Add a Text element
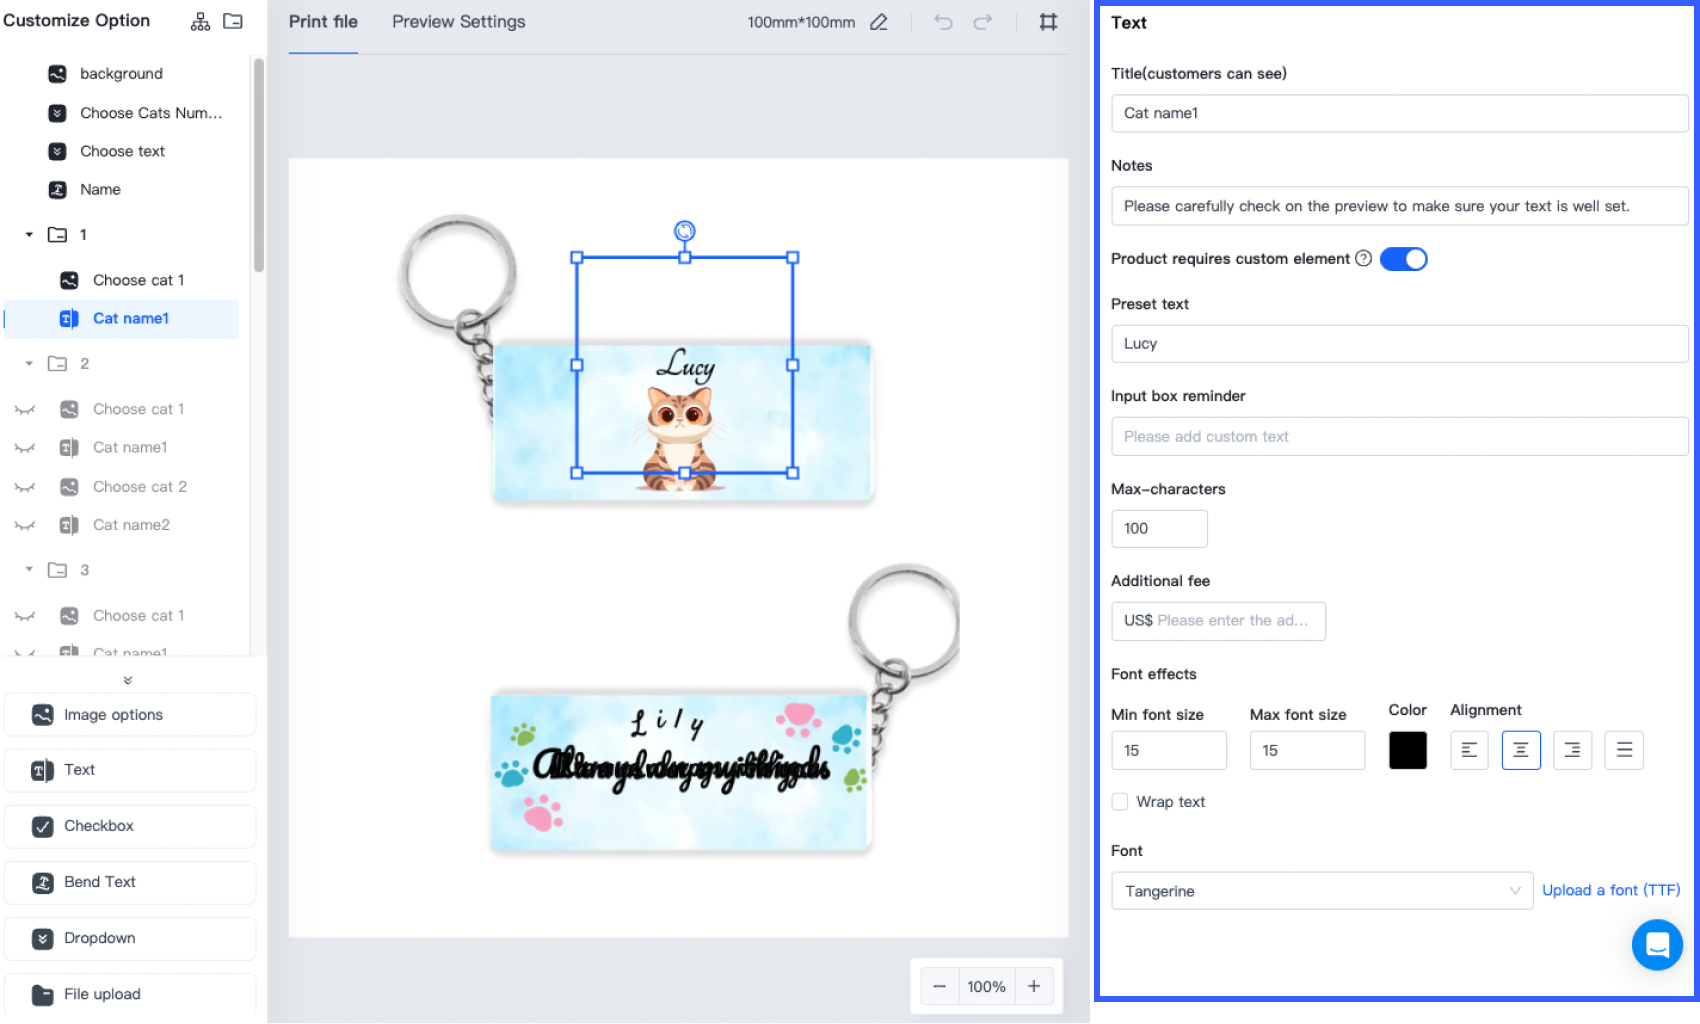Screen dimensions: 1700x1024 [130, 770]
